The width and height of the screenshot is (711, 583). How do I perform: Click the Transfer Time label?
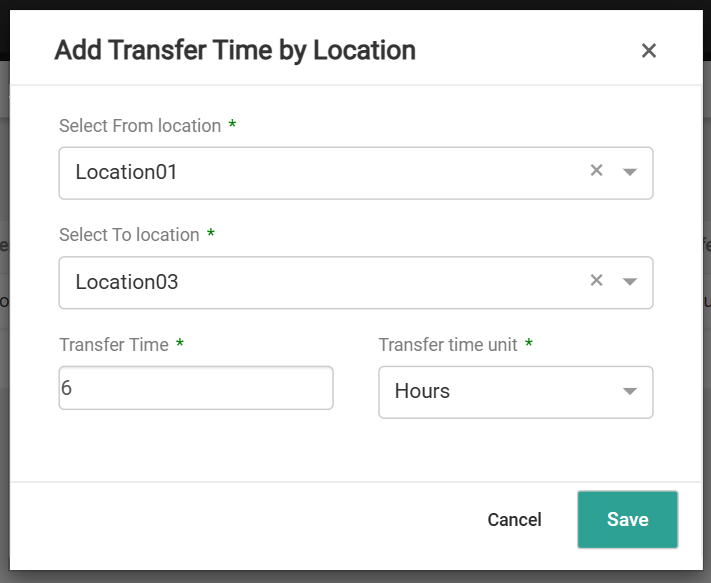pos(114,345)
